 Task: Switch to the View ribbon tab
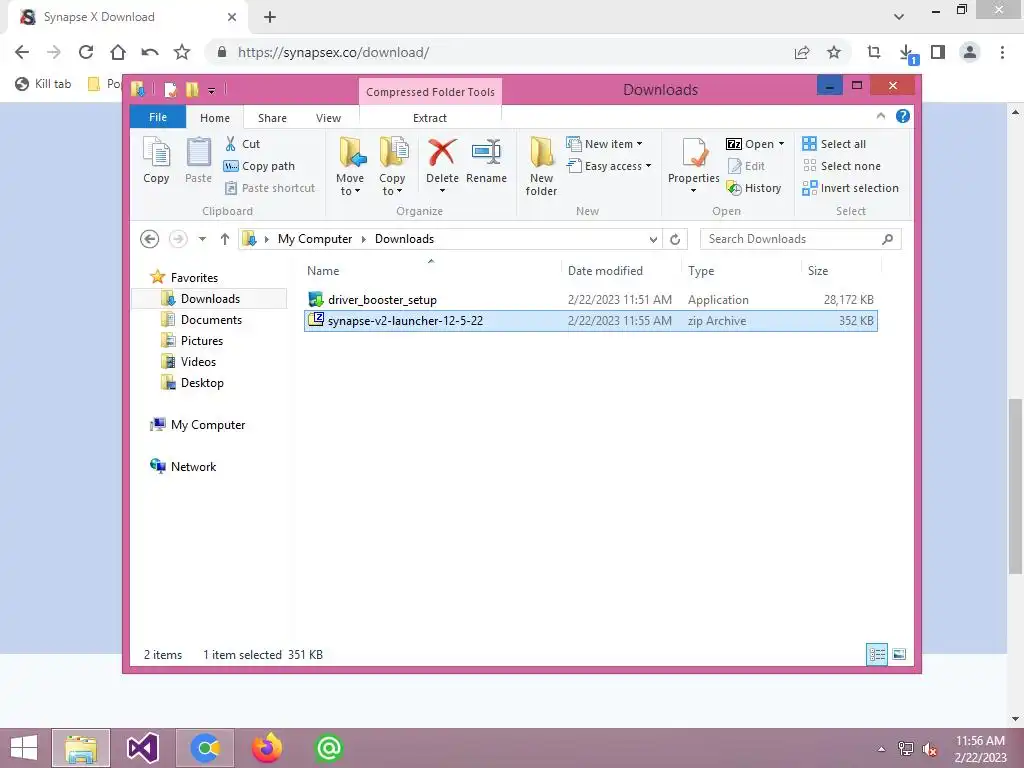pos(328,118)
